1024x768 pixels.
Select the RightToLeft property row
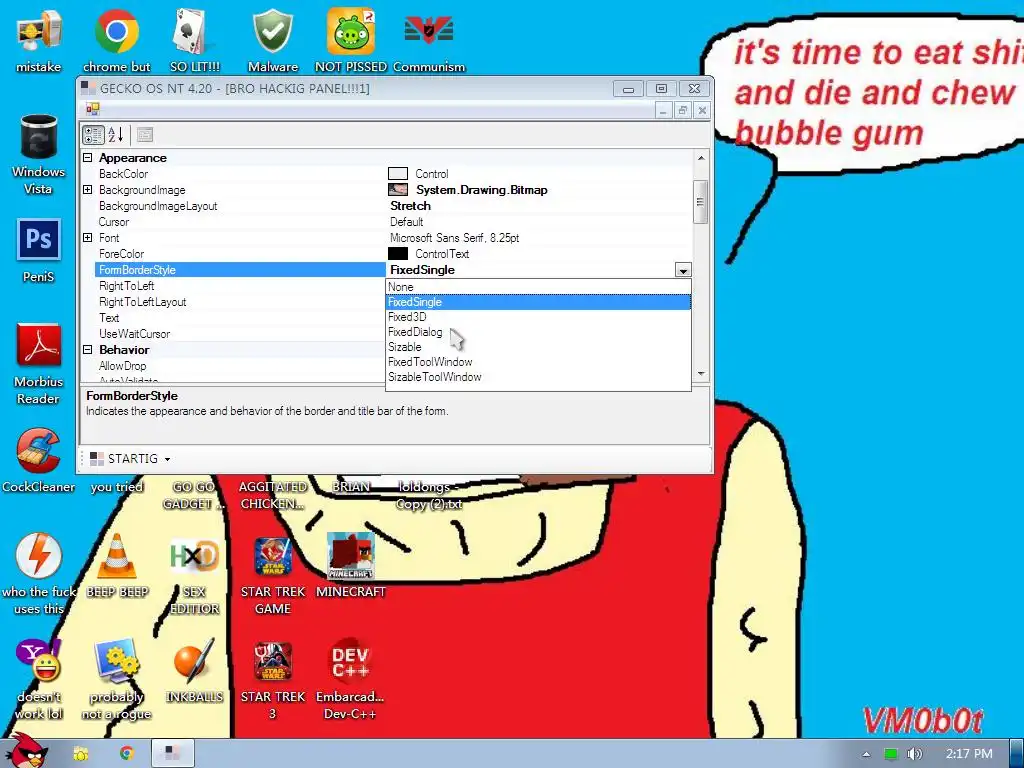pyautogui.click(x=240, y=285)
